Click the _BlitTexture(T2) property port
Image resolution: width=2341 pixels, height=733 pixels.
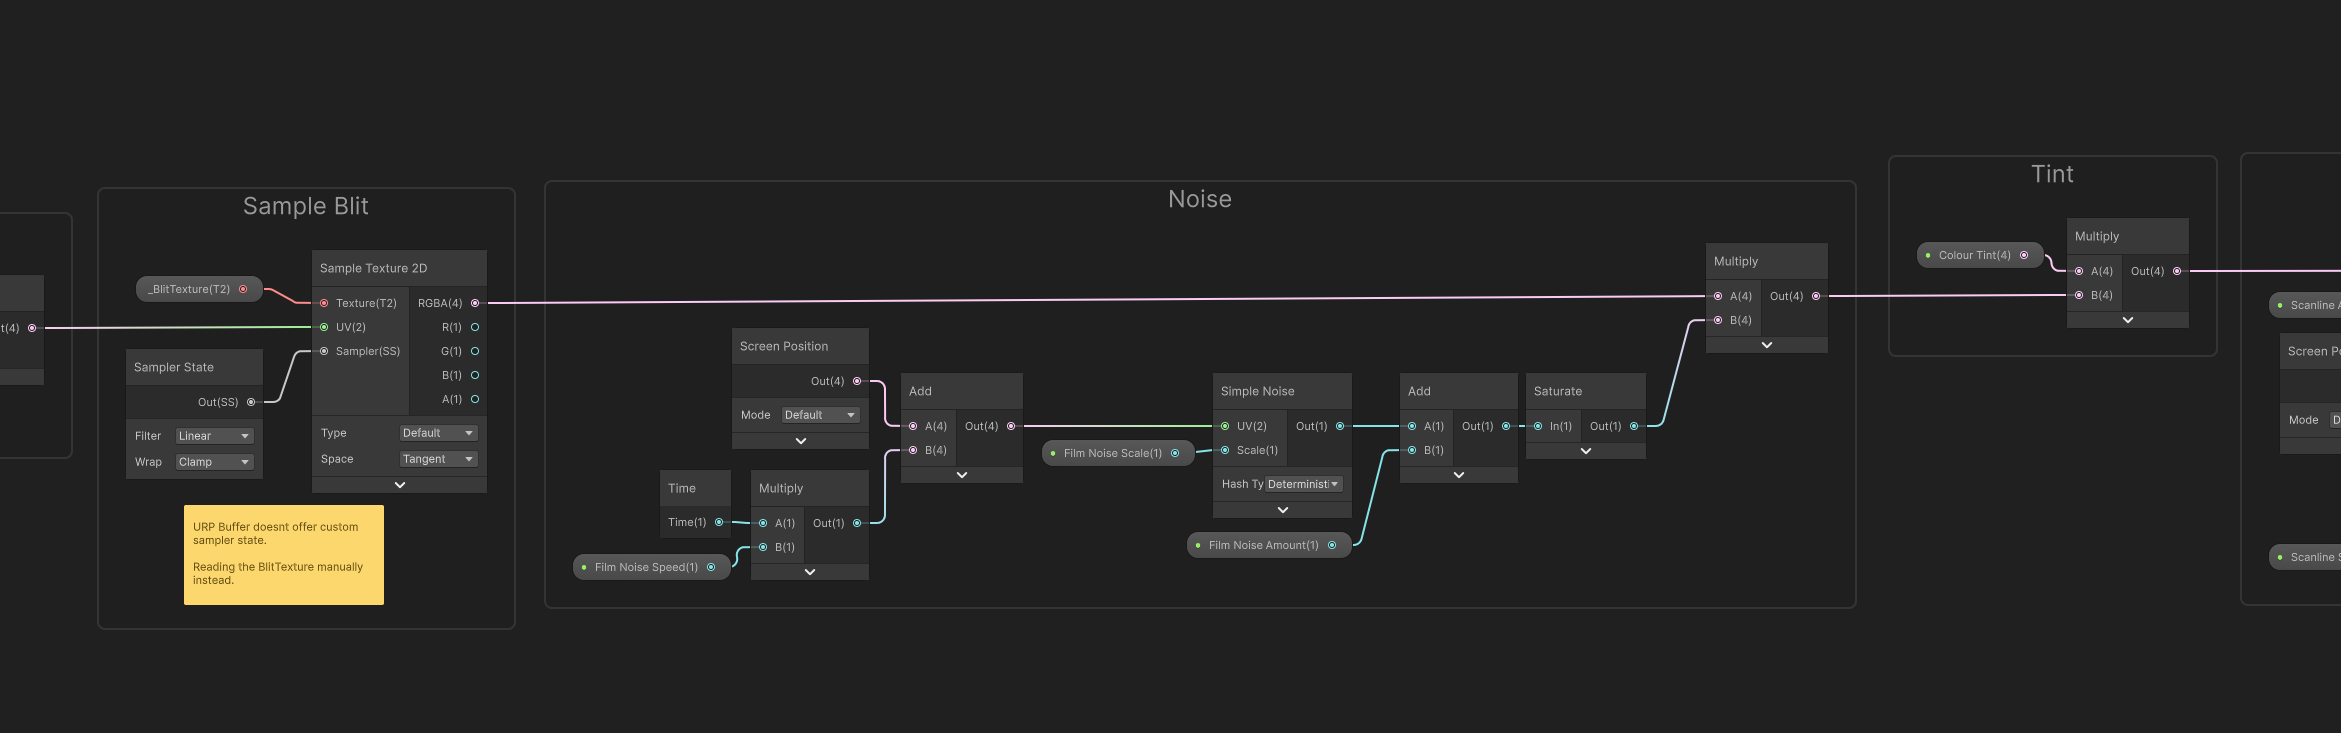coord(243,289)
